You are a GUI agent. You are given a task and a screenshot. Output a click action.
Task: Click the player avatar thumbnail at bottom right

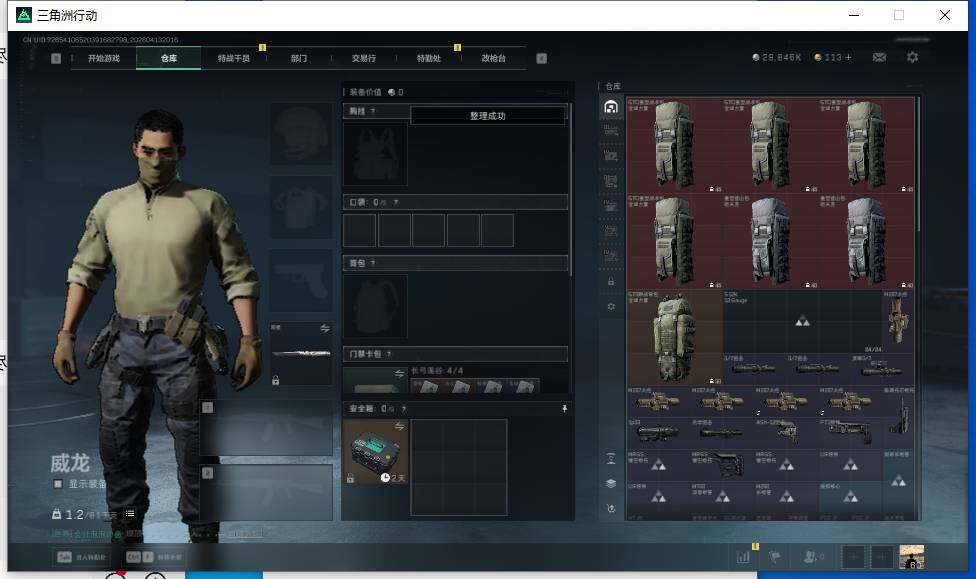(x=910, y=557)
